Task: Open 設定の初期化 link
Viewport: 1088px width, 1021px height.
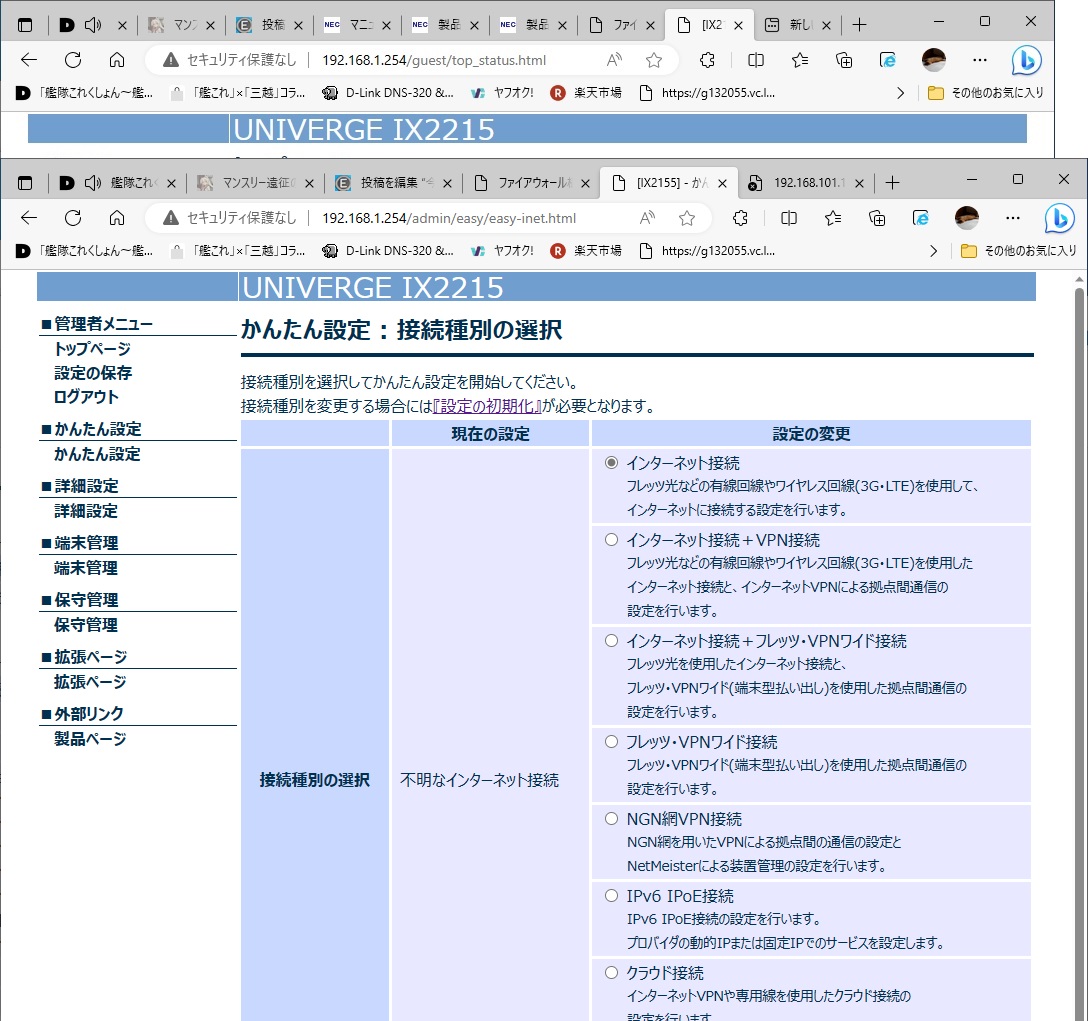Action: (x=487, y=406)
